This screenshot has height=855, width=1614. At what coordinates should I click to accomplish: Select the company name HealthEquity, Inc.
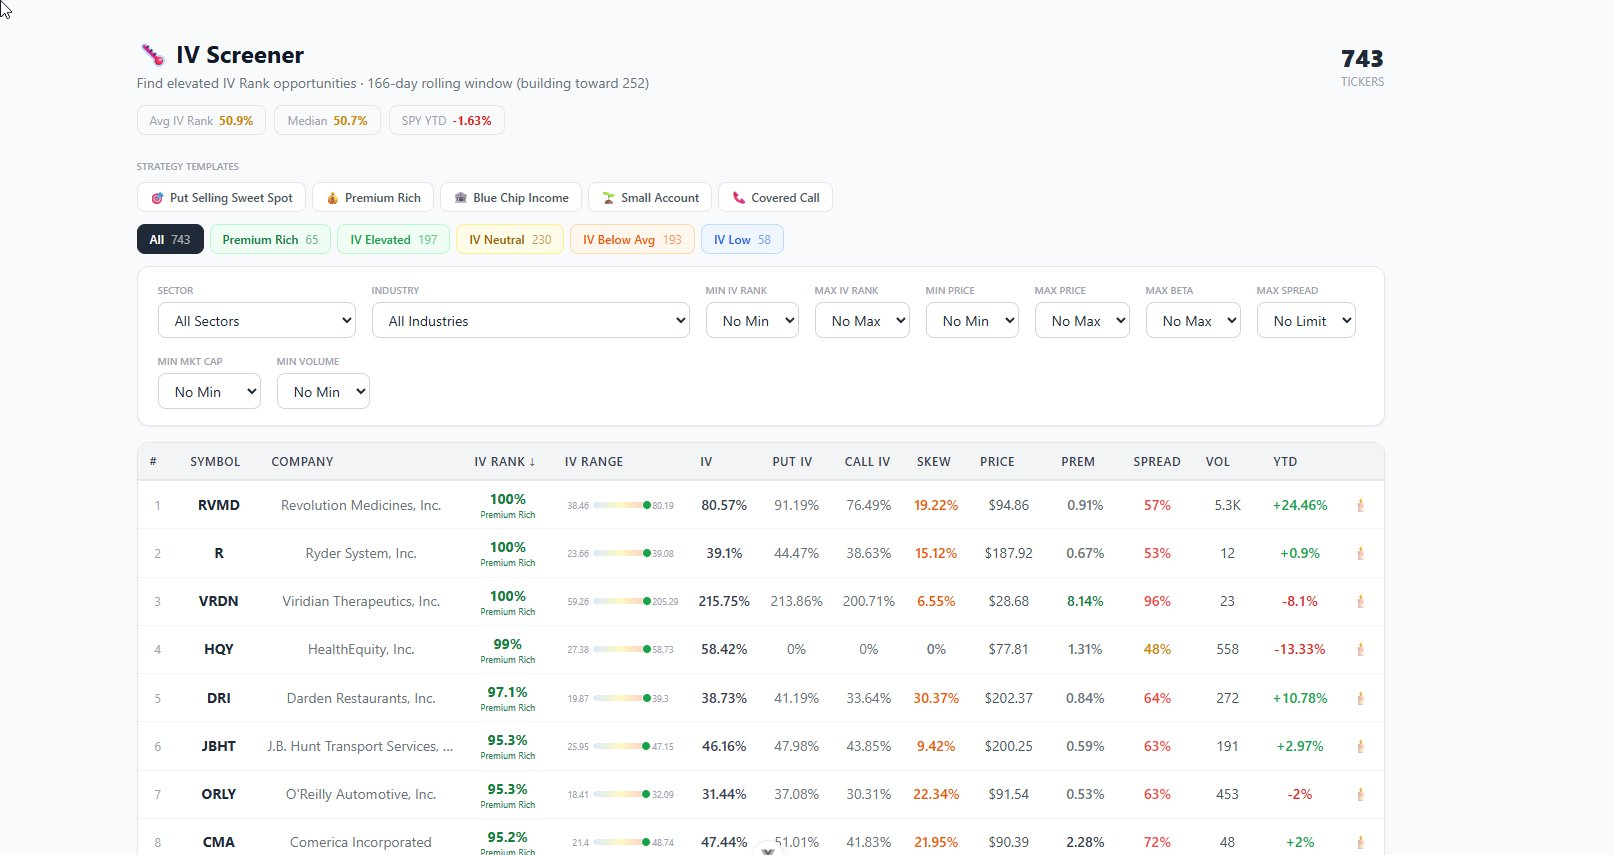click(x=361, y=649)
